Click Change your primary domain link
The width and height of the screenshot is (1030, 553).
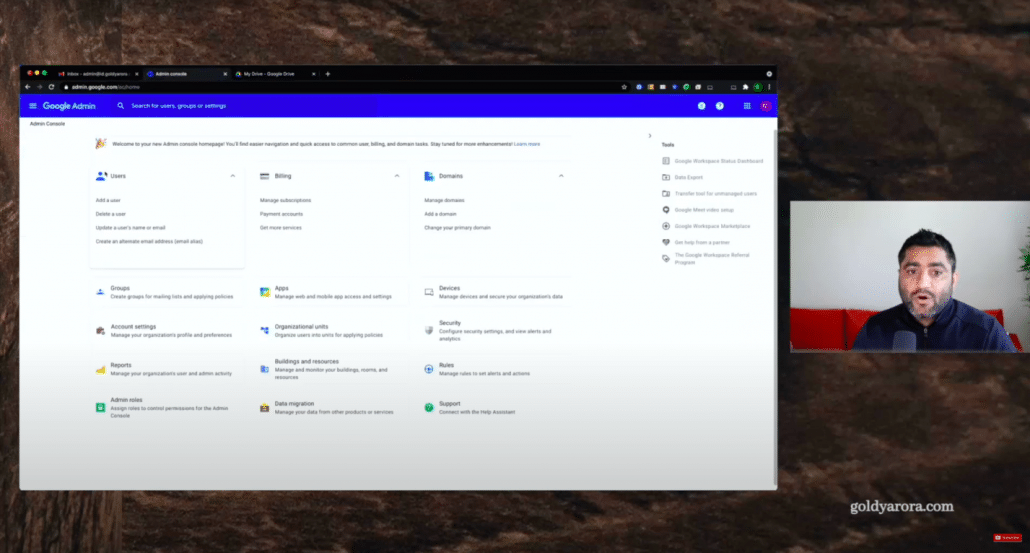tap(457, 228)
